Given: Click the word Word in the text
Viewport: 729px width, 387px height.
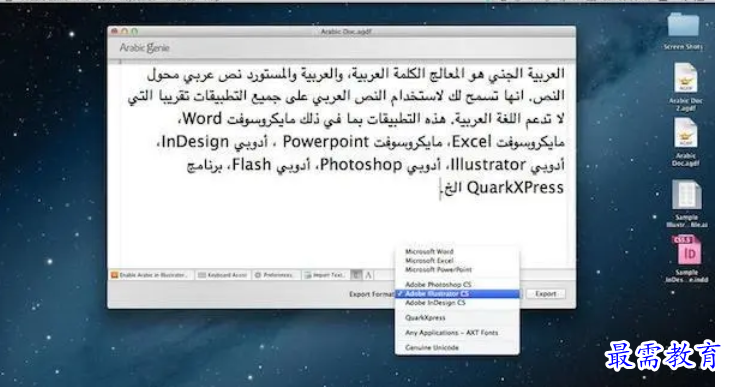Looking at the screenshot, I should click(202, 119).
